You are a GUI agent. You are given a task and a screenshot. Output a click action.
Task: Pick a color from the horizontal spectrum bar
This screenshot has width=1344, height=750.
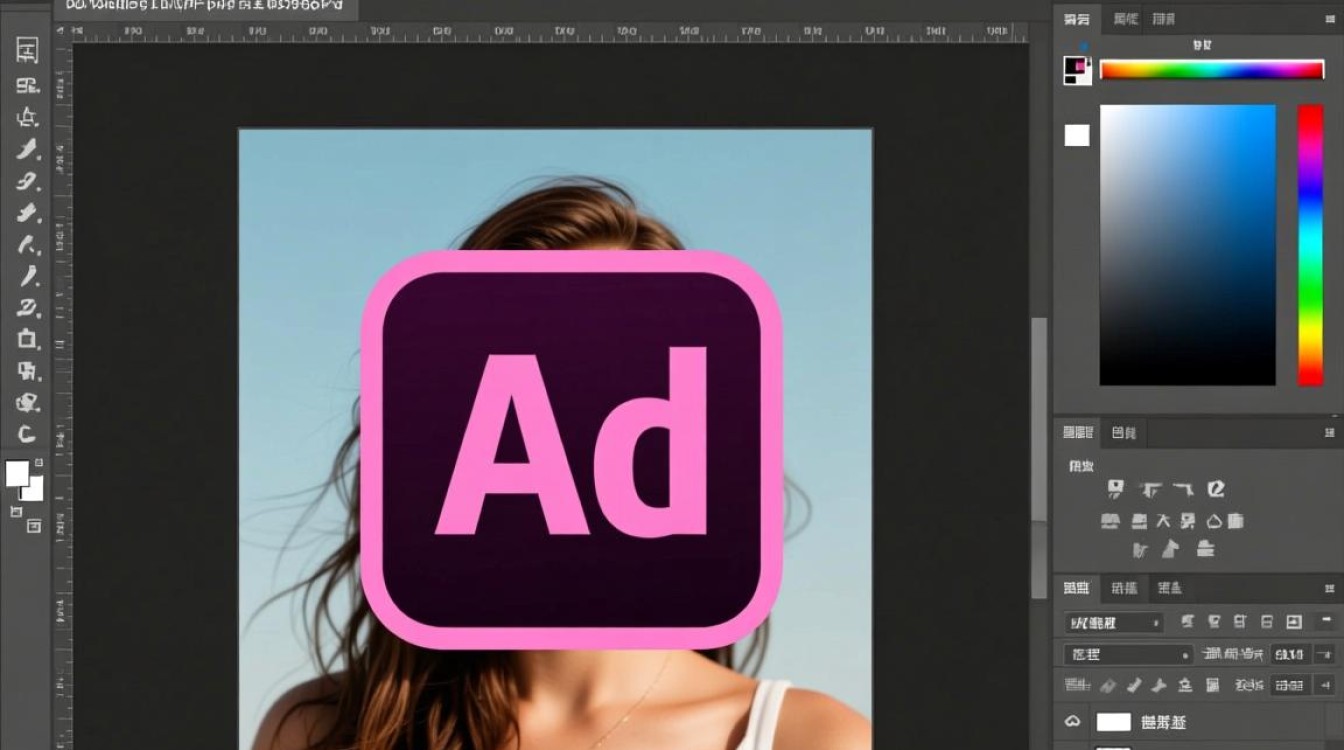tap(1212, 69)
